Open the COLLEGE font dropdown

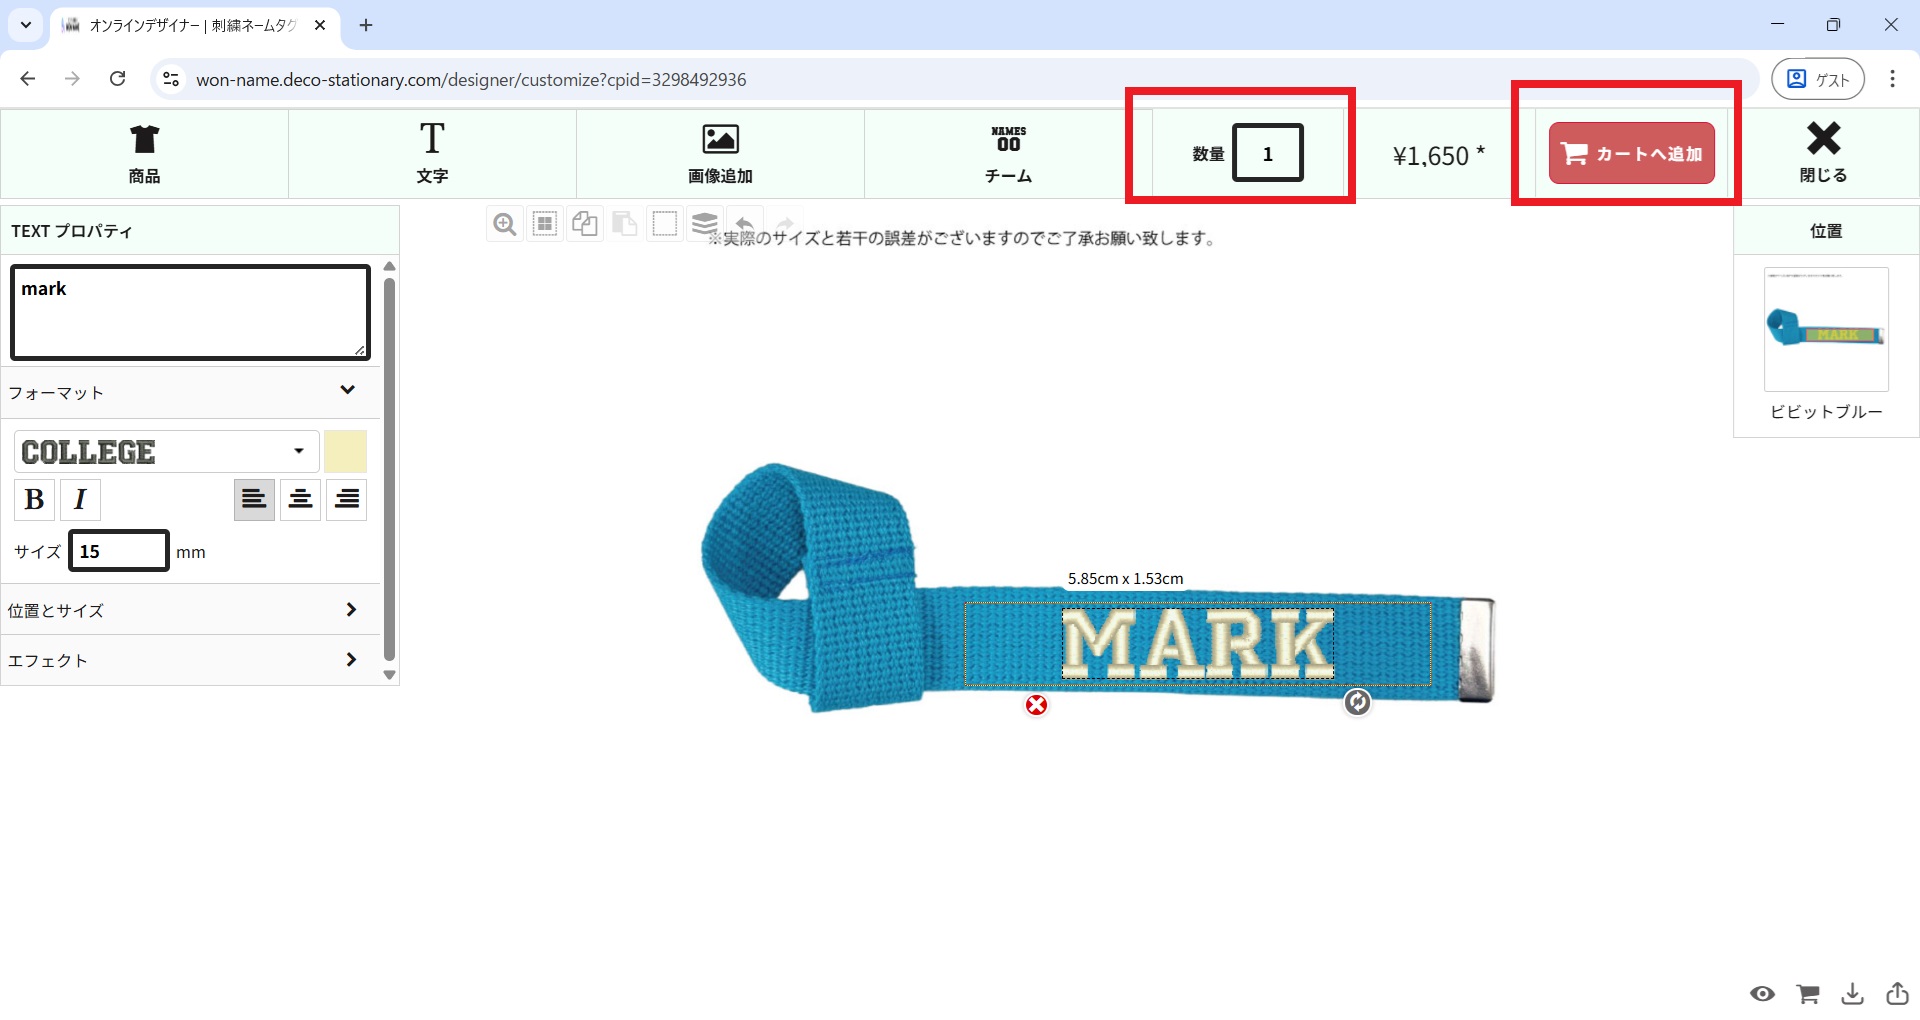tap(167, 452)
